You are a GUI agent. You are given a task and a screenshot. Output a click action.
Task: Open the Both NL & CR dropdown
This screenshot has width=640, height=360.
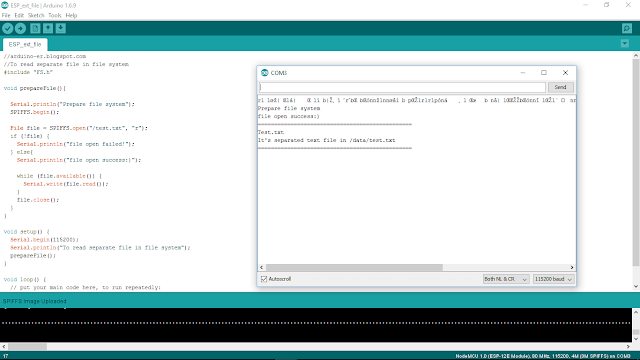point(506,279)
